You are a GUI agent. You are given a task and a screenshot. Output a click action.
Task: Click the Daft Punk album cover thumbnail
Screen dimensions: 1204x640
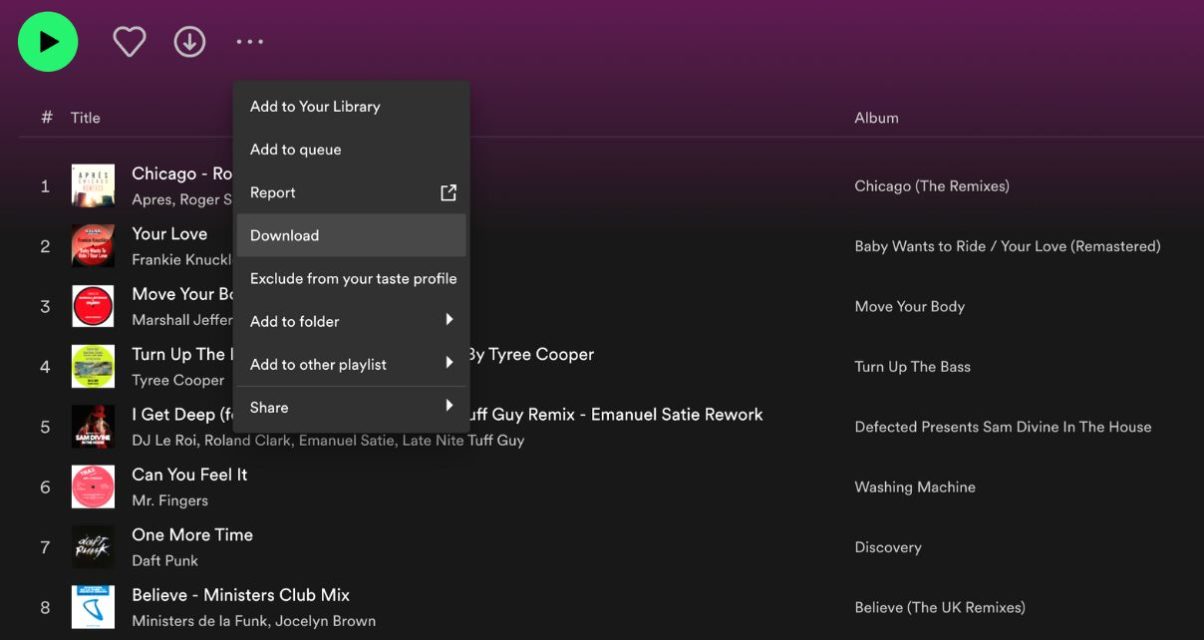pyautogui.click(x=93, y=547)
